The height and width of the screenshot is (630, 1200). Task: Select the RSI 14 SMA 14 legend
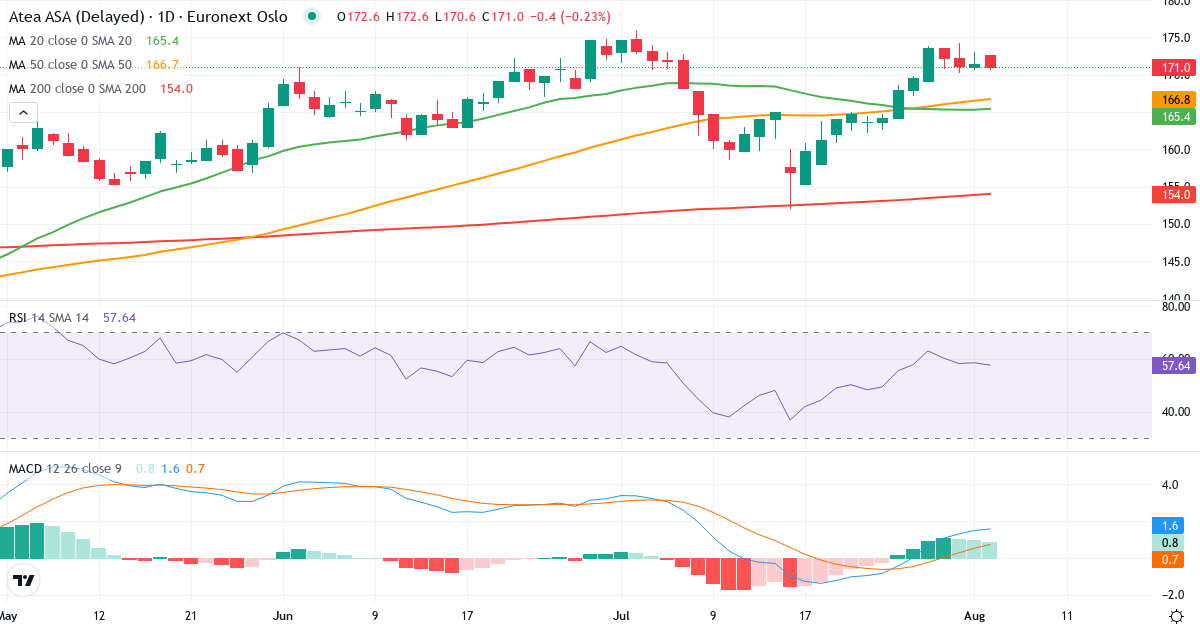[x=49, y=318]
